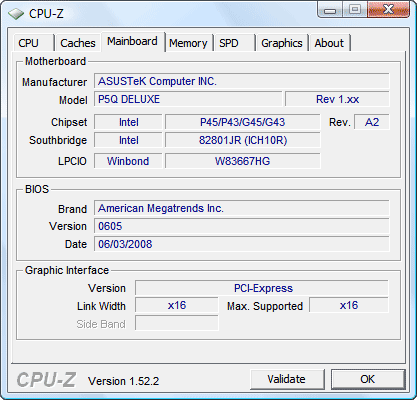Minimize the CPU-Z window
417x400 pixels.
pyautogui.click(x=330, y=10)
